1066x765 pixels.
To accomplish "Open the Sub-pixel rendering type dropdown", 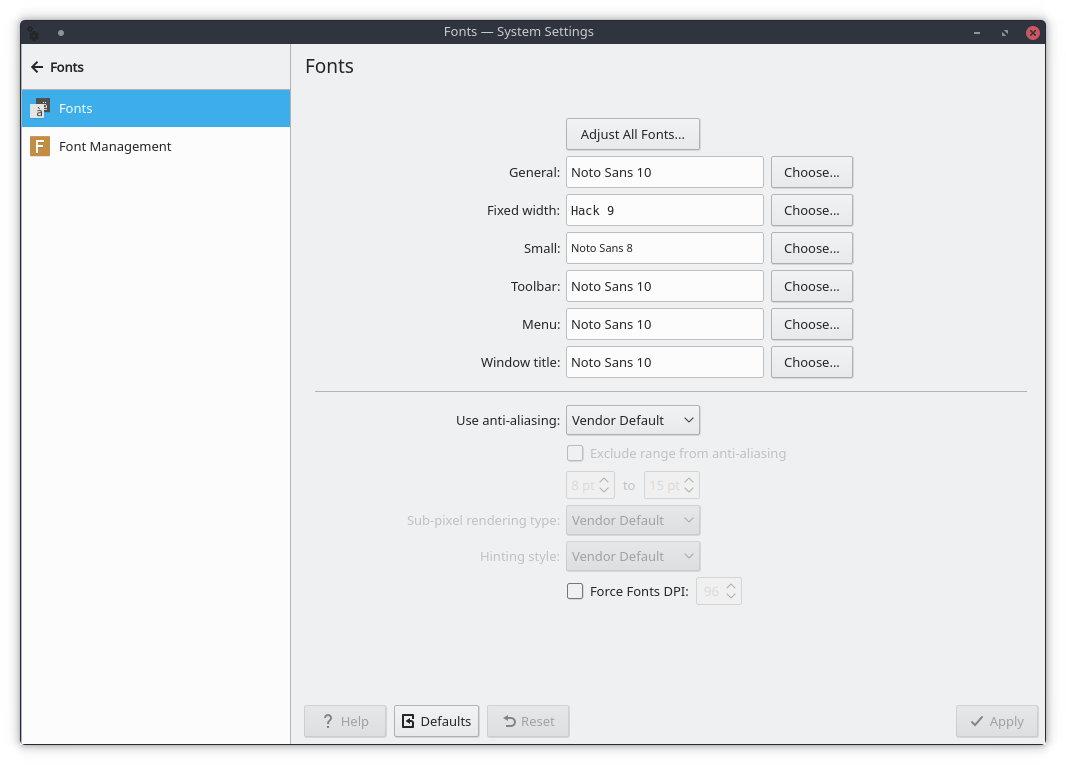I will click(x=632, y=520).
